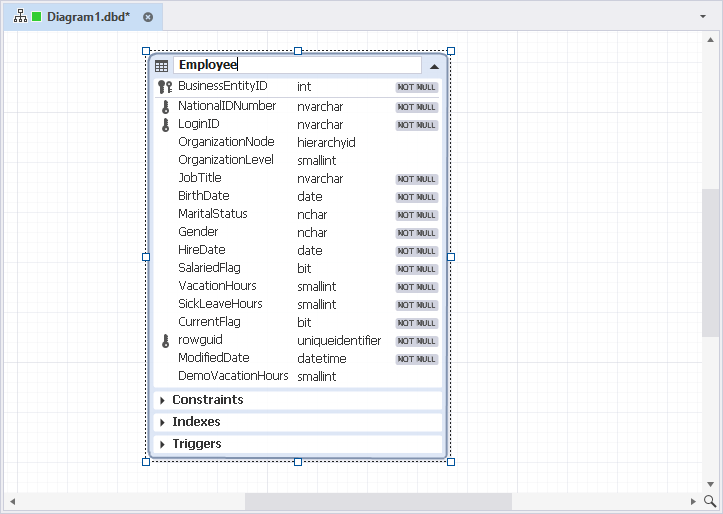Select the OrganizationNode column name

(226, 142)
